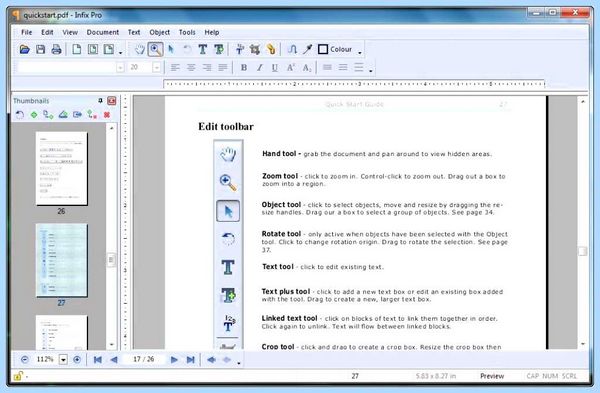This screenshot has width=600, height=393.
Task: Open the Edit menu
Action: tap(47, 32)
